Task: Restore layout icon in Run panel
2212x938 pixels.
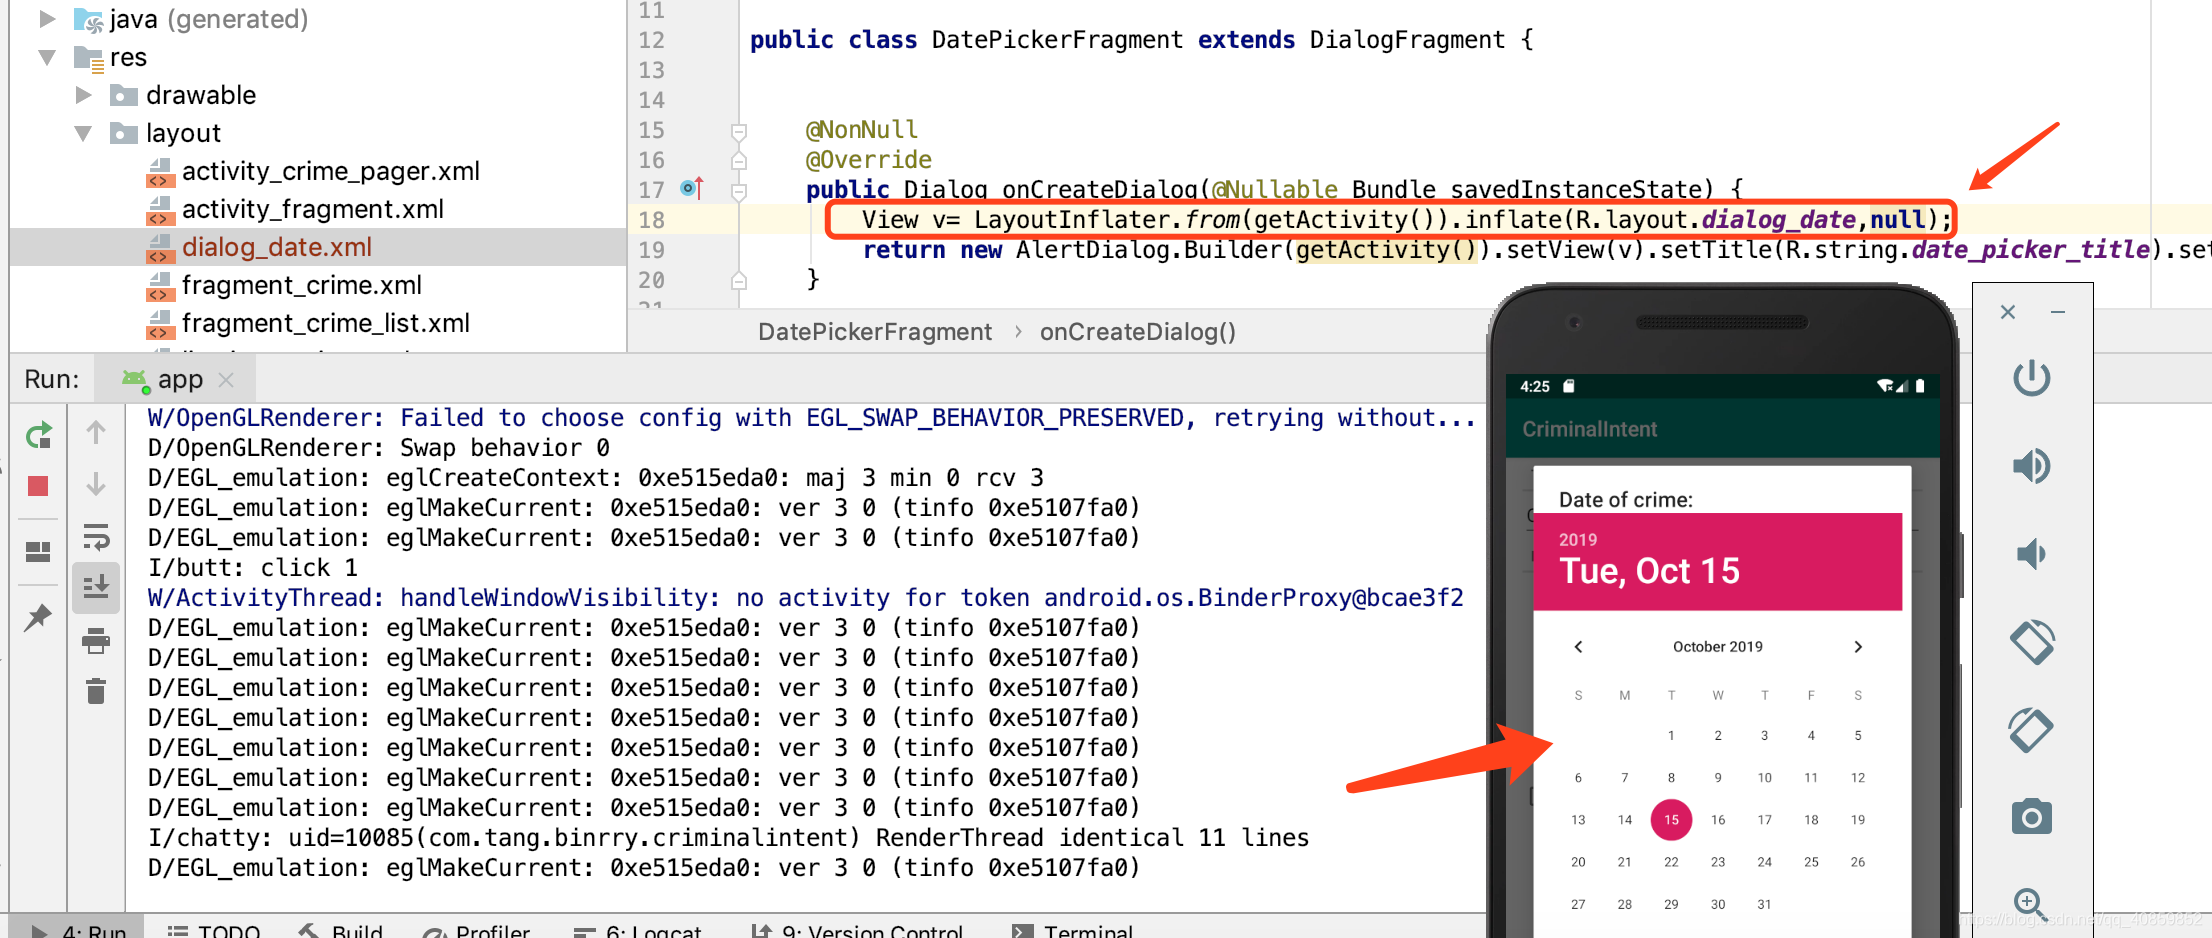Action: (x=38, y=552)
